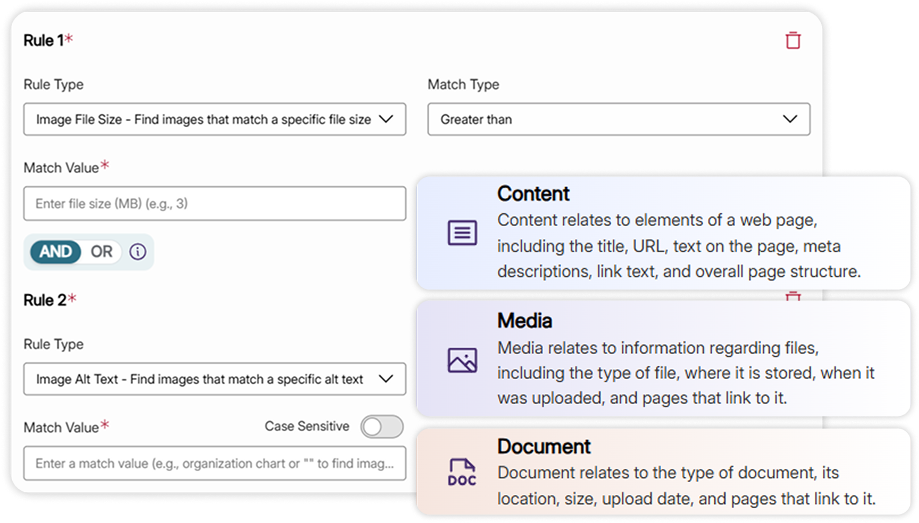Click the Media image icon
Screen dimensions: 919x523
click(461, 360)
